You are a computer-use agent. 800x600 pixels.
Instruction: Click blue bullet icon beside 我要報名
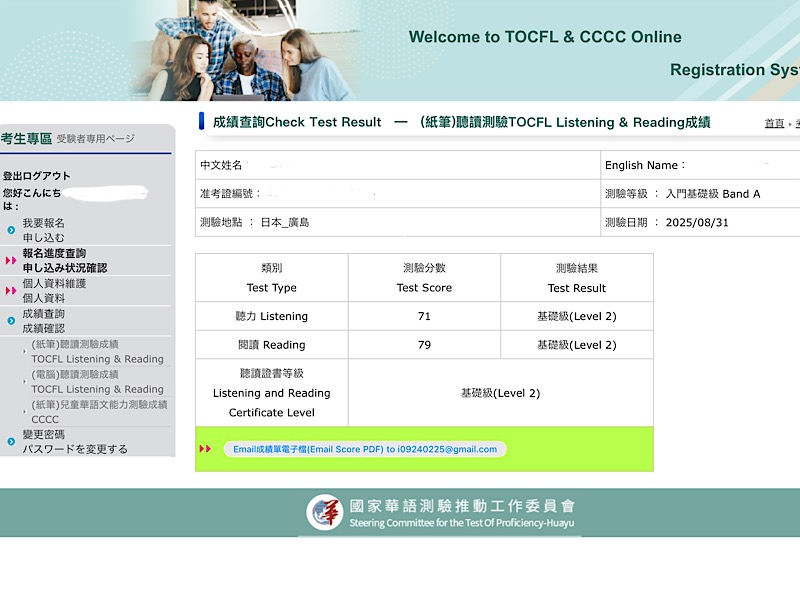(11, 231)
